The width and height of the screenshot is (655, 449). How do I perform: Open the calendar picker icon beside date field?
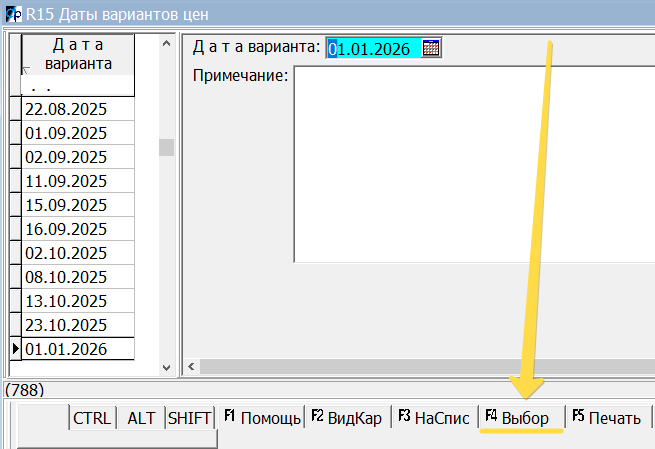(432, 48)
